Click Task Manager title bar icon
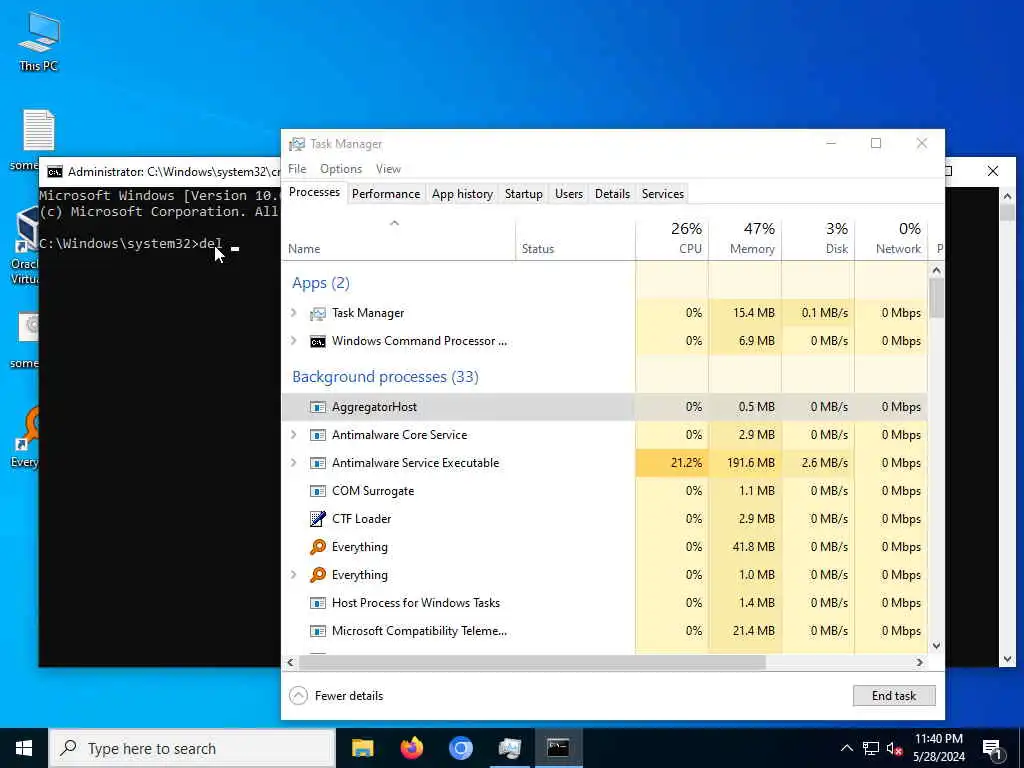1024x768 pixels. 297,144
